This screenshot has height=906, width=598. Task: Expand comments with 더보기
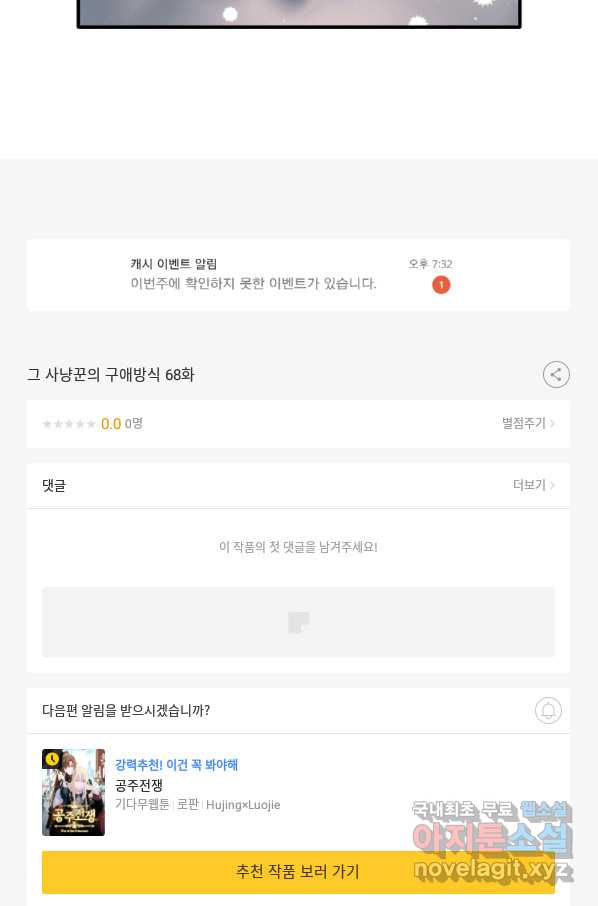tap(533, 485)
